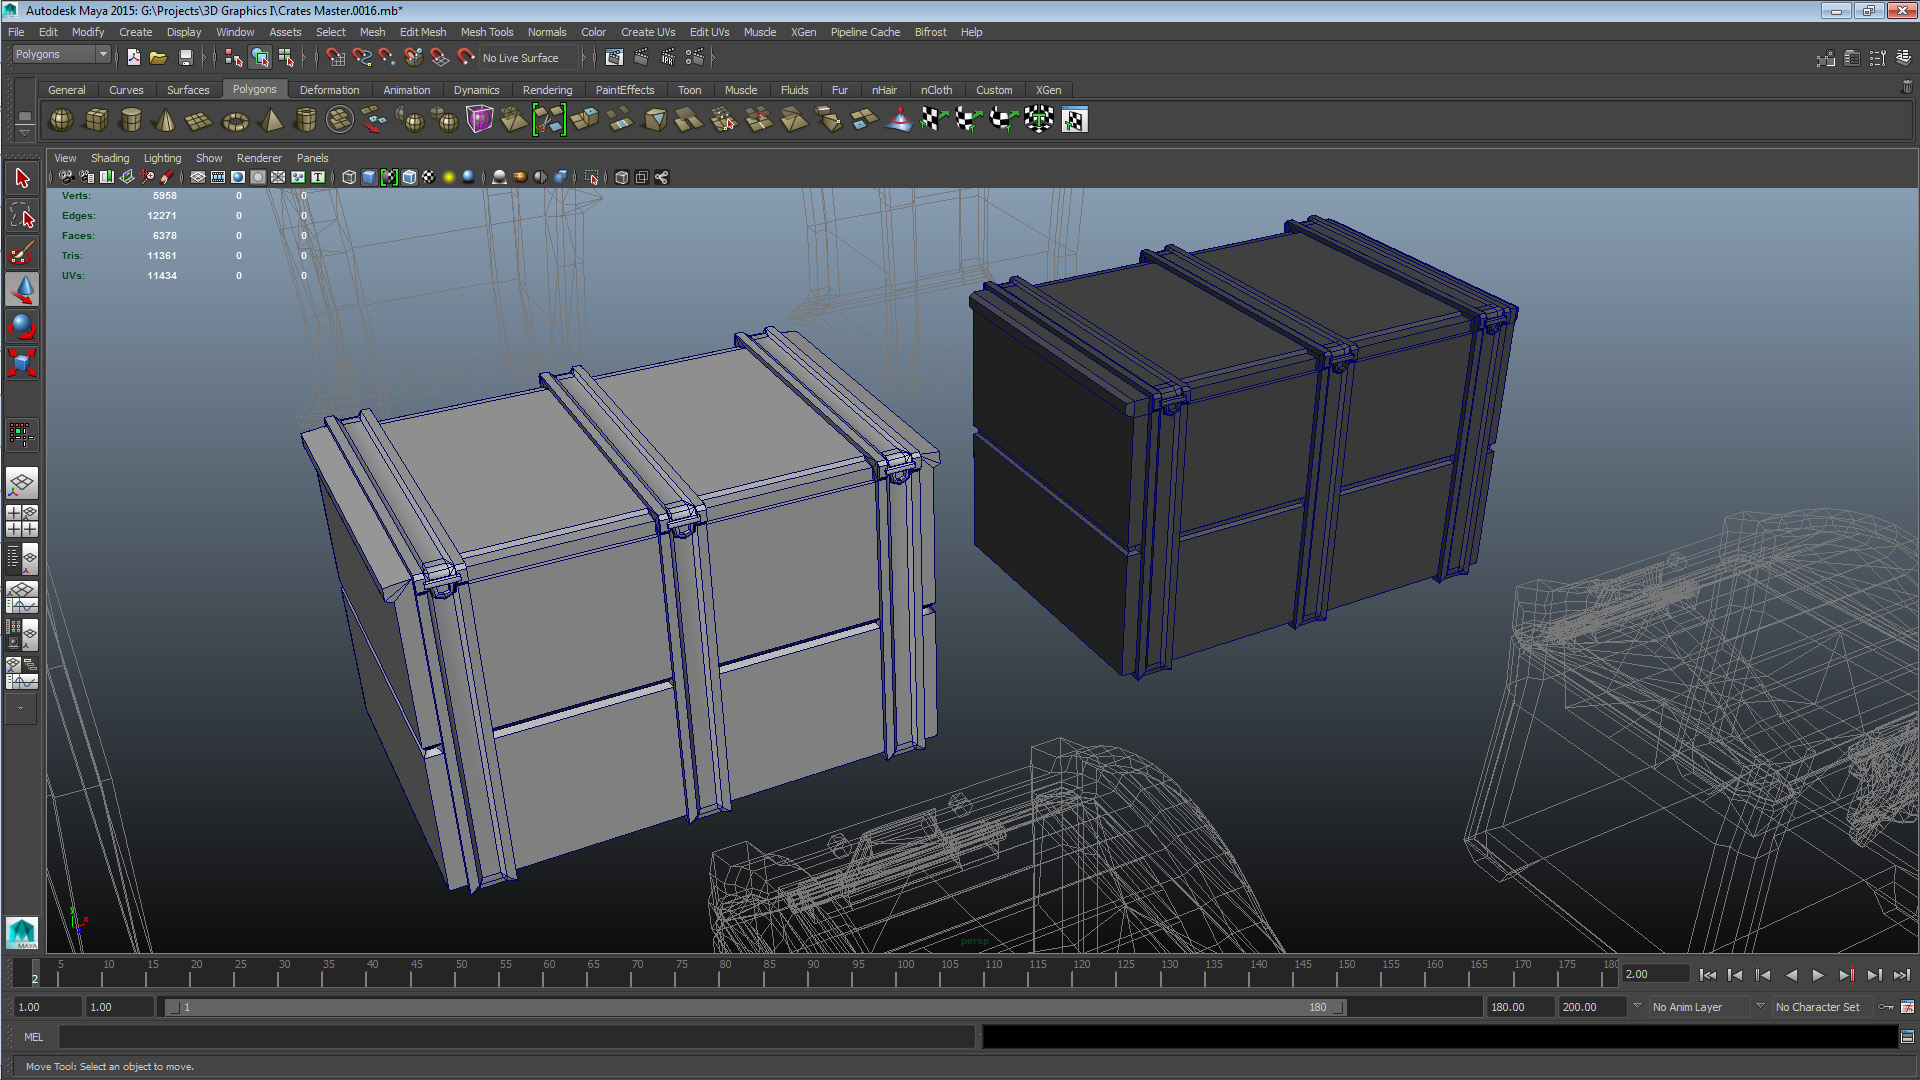This screenshot has width=1920, height=1080.
Task: Switch to the Rendering shelf tab
Action: (547, 90)
